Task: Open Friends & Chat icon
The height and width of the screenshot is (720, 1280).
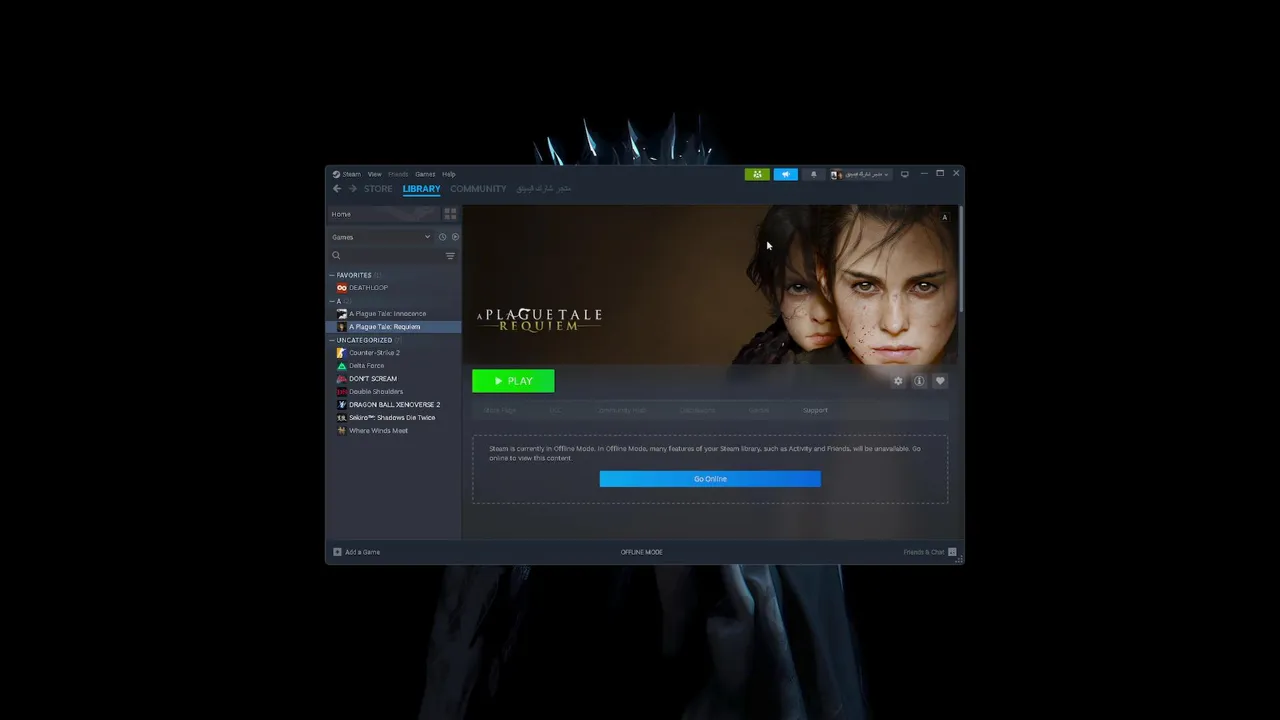Action: click(952, 552)
